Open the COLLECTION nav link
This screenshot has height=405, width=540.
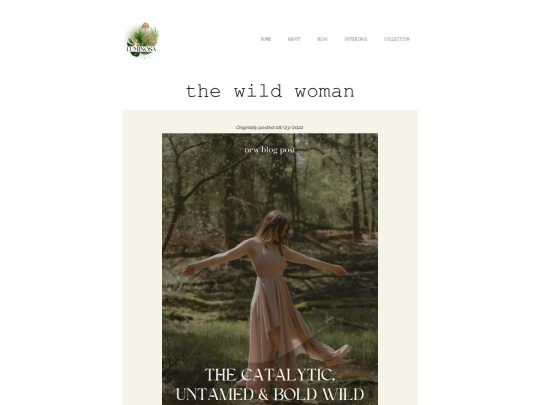tap(396, 39)
